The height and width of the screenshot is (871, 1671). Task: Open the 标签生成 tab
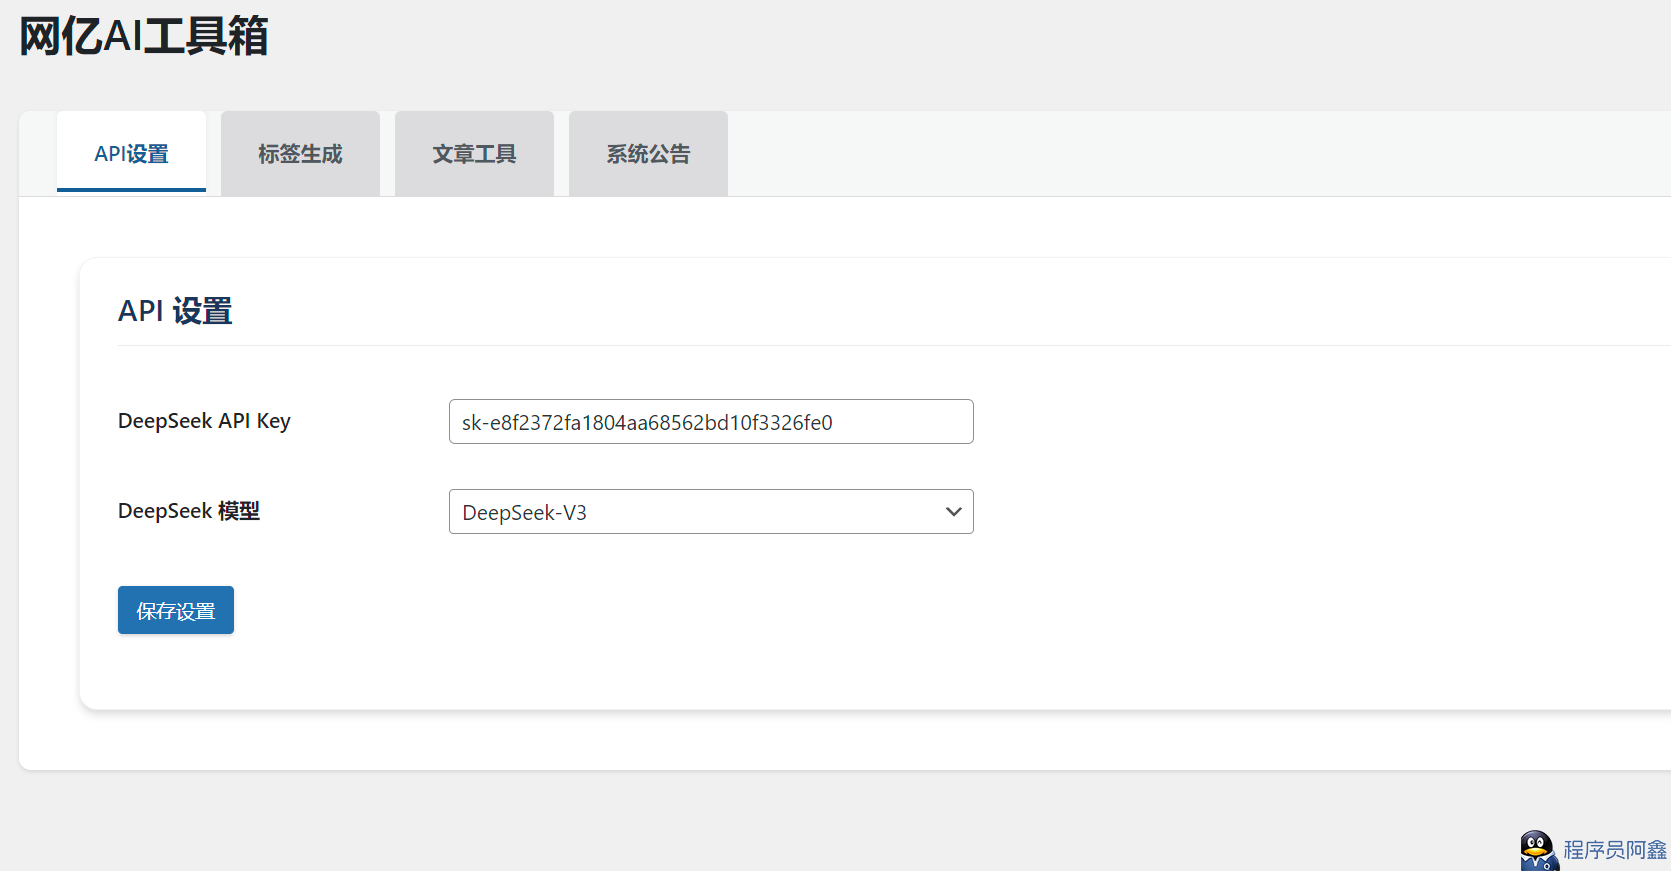tap(300, 153)
